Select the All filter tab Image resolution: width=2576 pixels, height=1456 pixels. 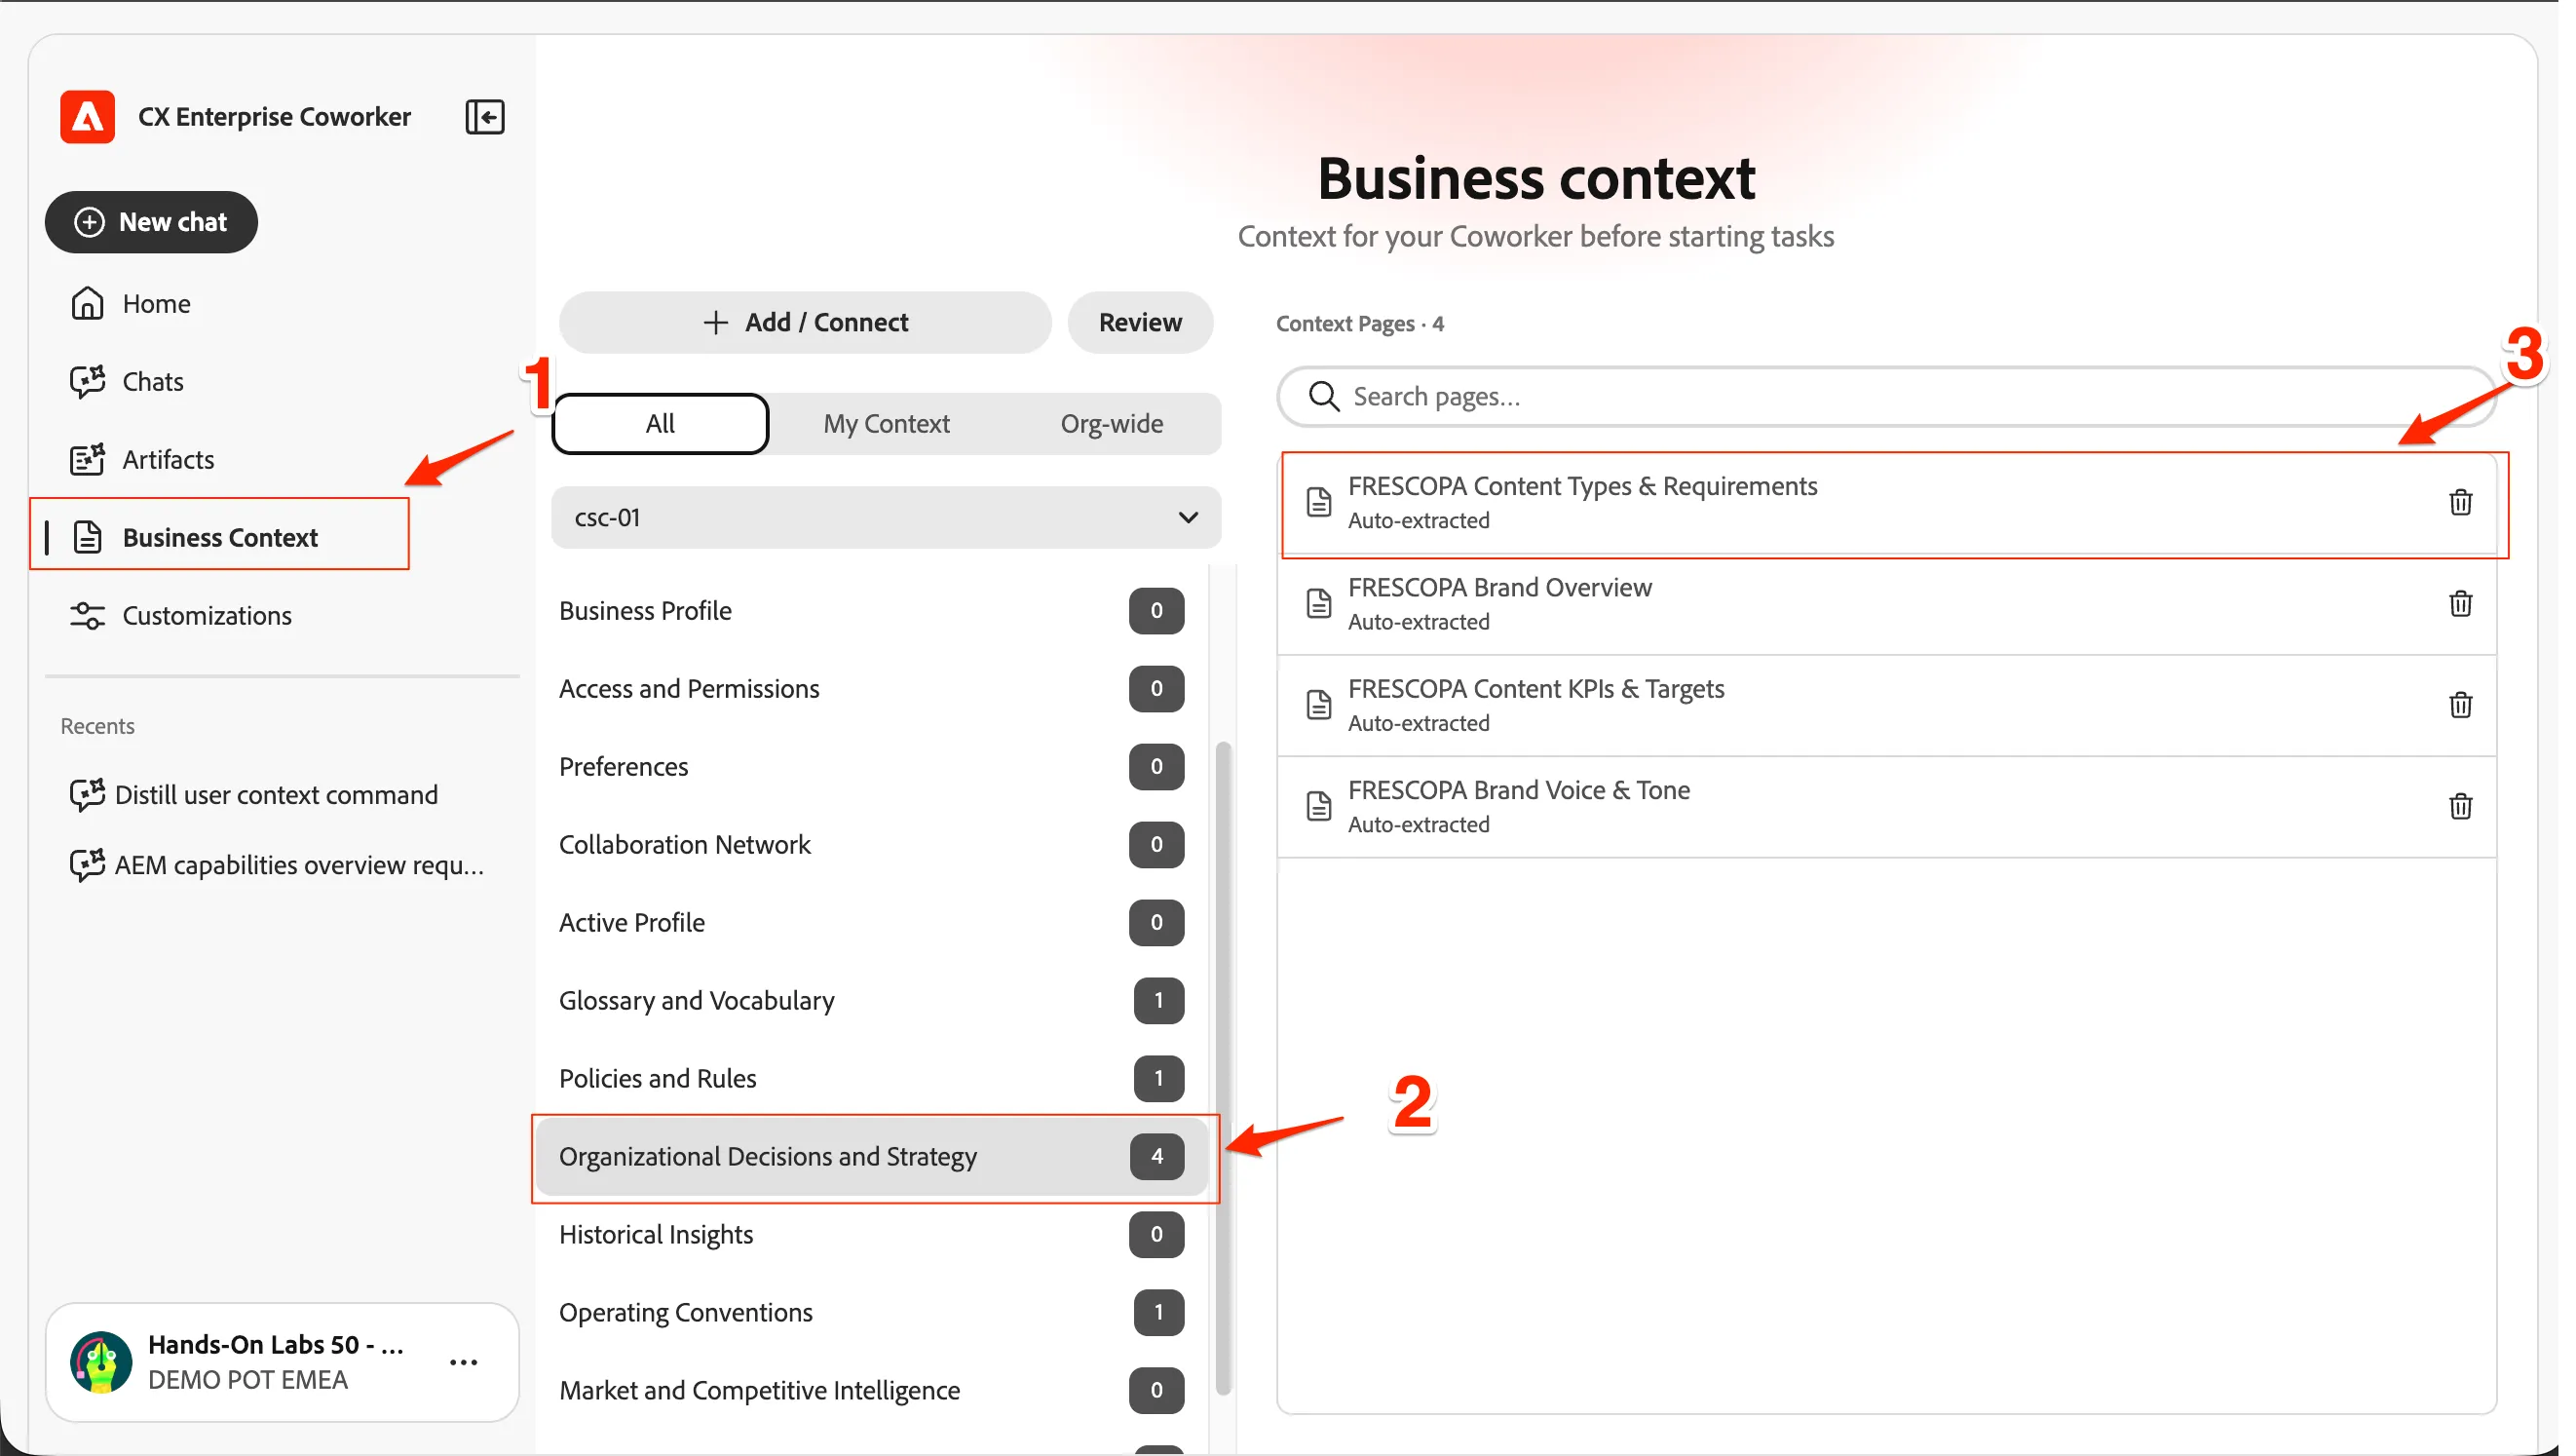(660, 423)
